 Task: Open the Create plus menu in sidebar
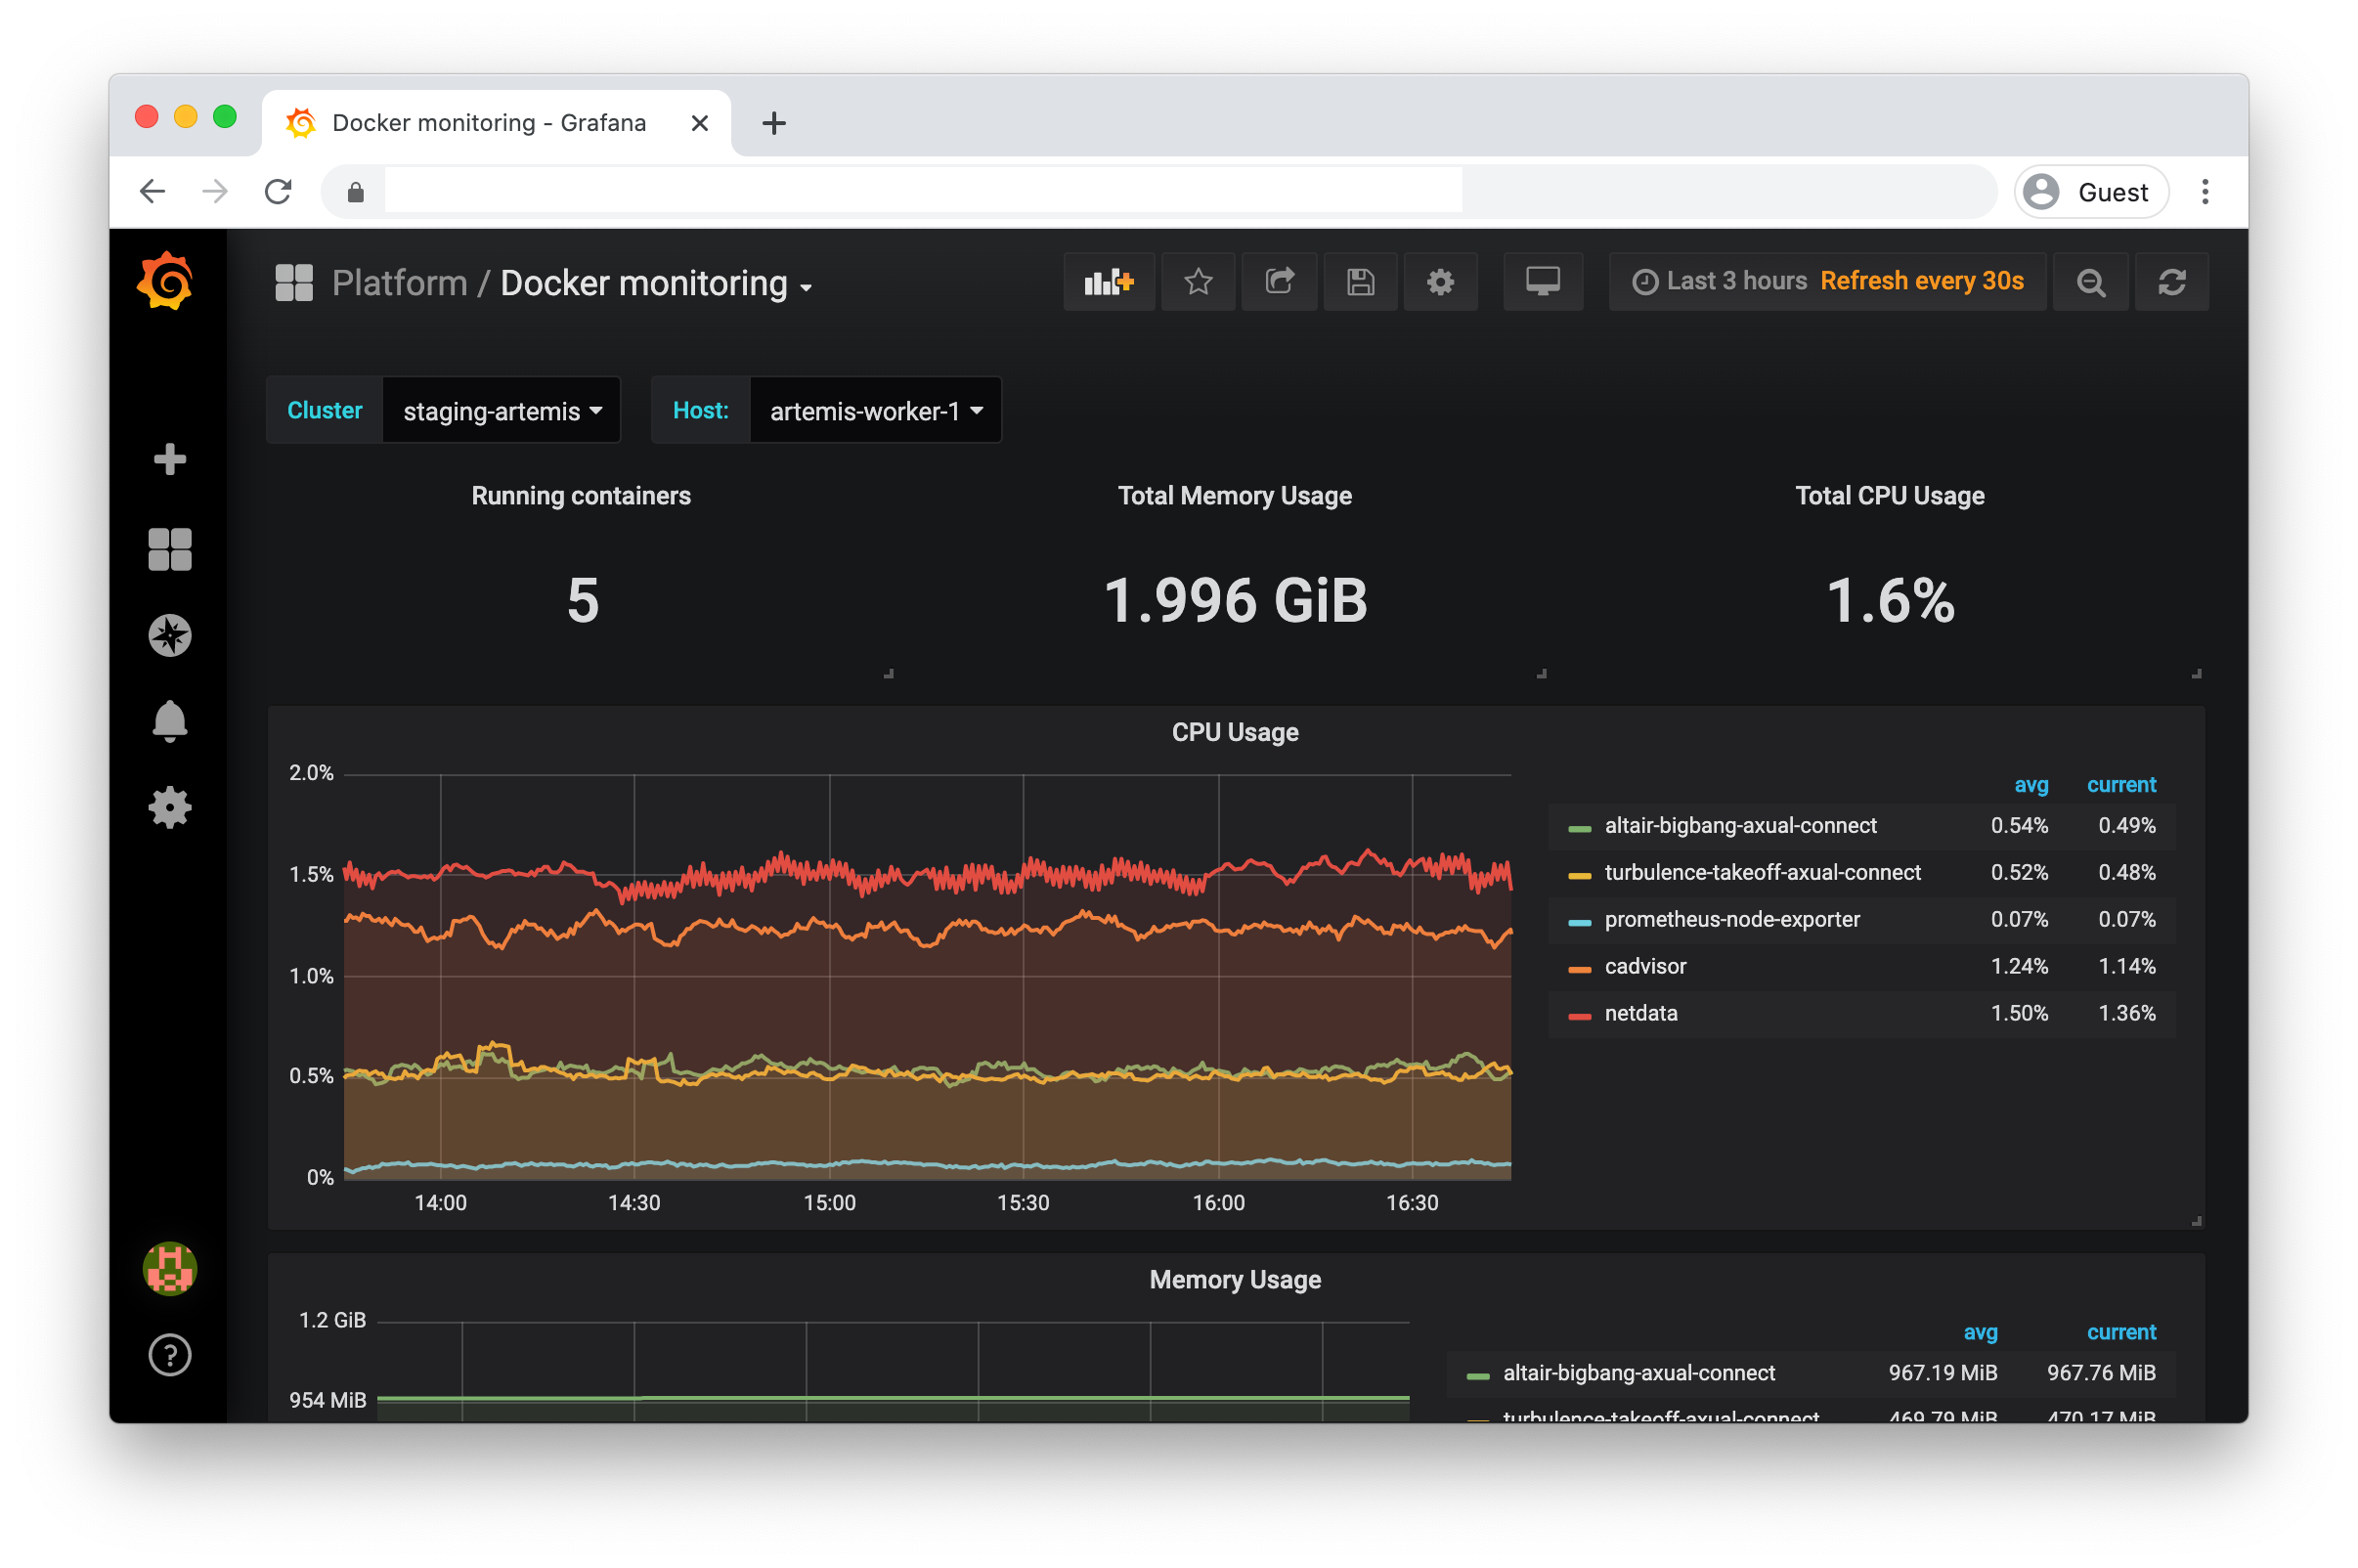(169, 459)
